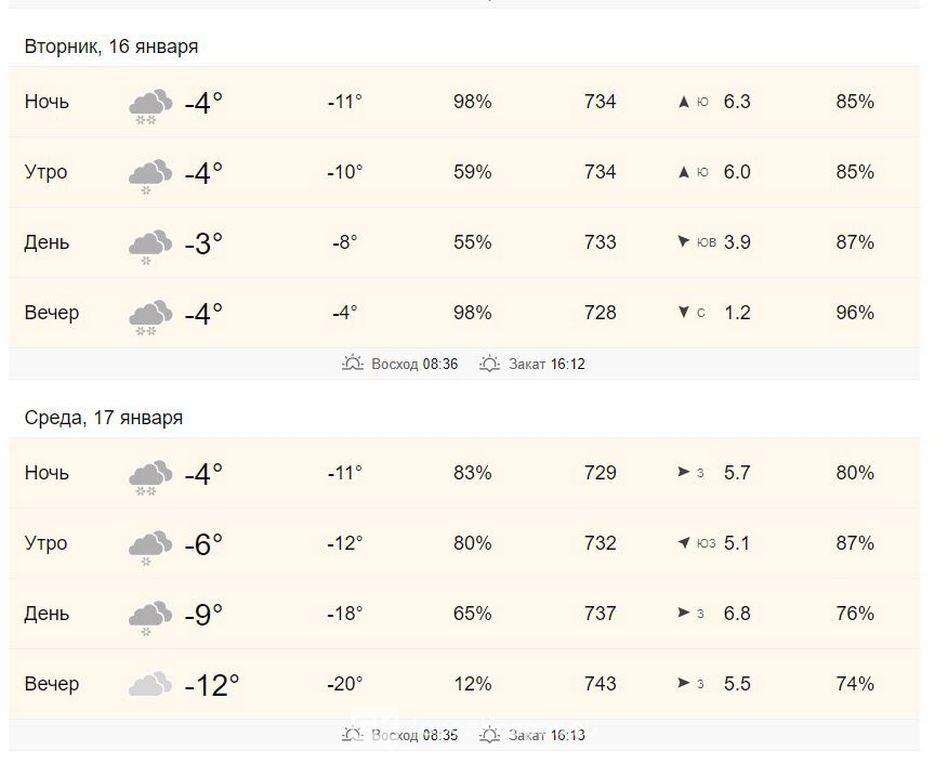Click Tuesday night south wind arrow

tap(684, 102)
